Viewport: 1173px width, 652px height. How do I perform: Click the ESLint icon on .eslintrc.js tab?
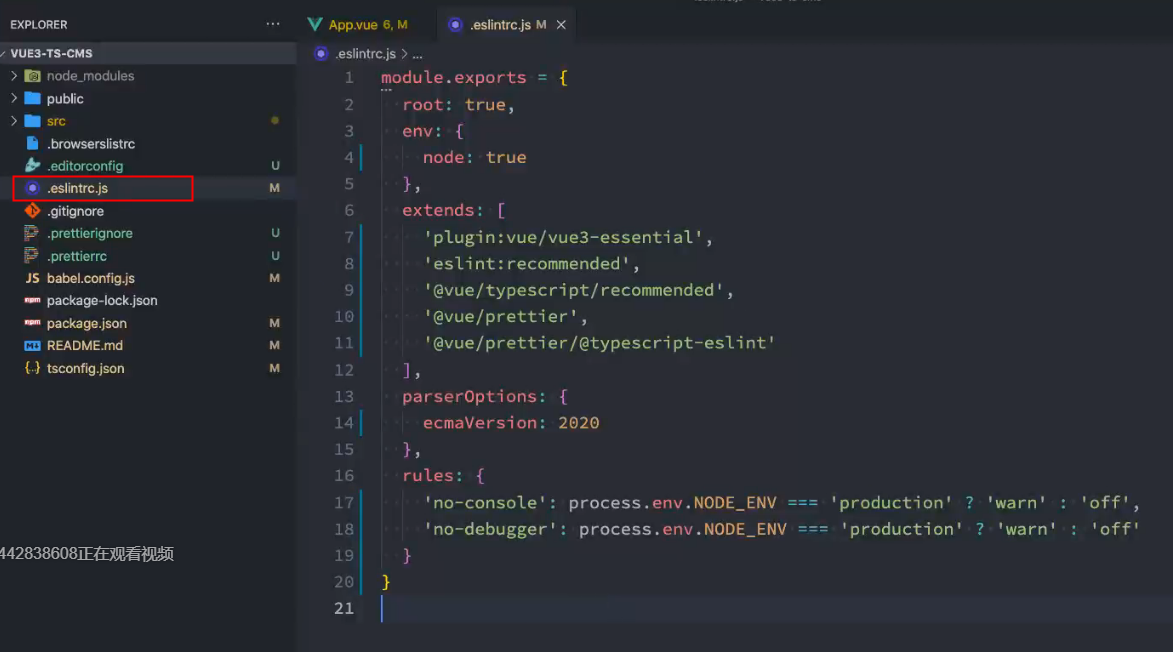[455, 25]
